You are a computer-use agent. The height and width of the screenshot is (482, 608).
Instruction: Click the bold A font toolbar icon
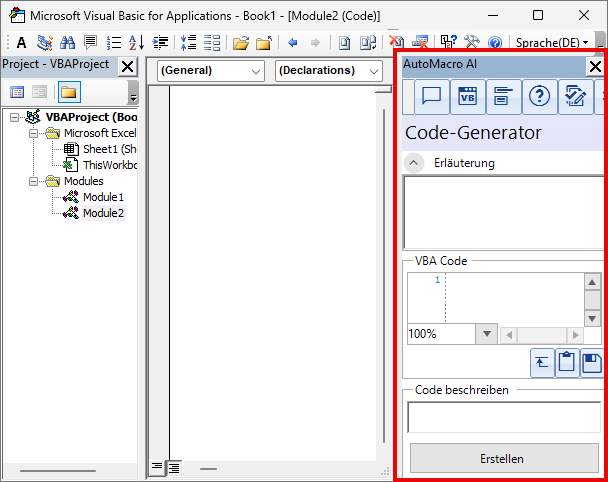tap(21, 42)
